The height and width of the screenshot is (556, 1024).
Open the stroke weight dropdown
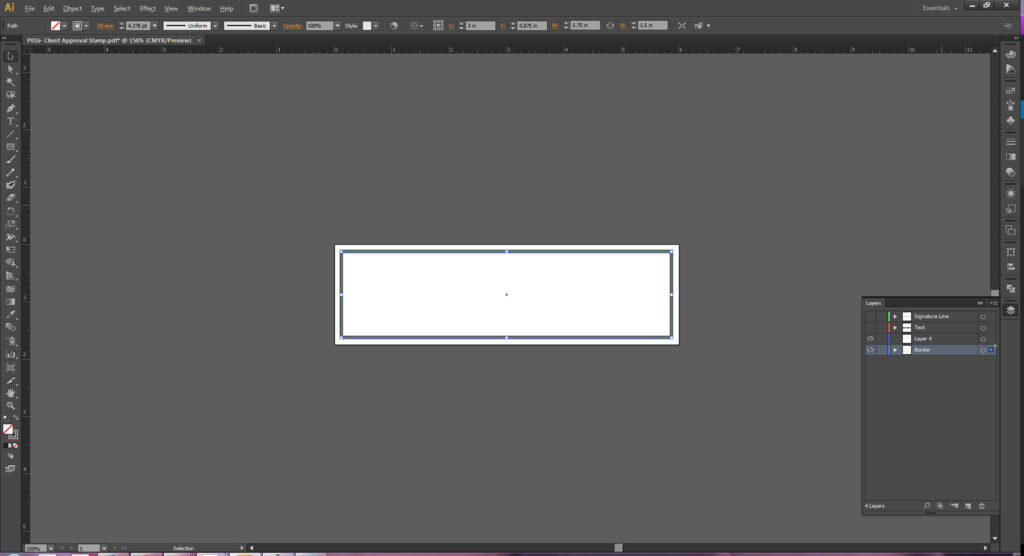pyautogui.click(x=155, y=25)
